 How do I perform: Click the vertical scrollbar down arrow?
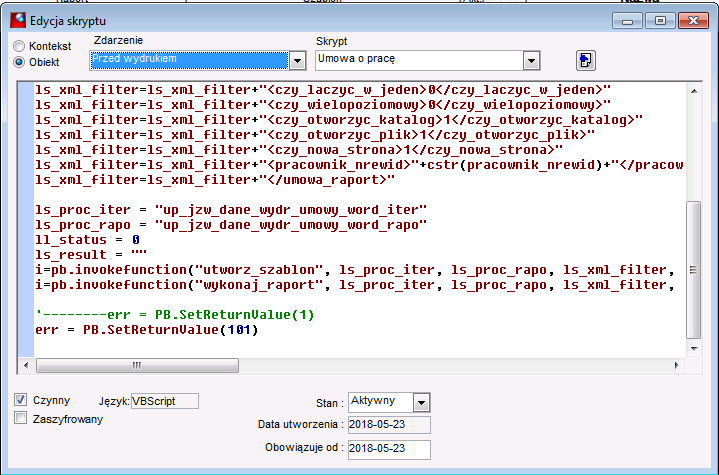[694, 349]
